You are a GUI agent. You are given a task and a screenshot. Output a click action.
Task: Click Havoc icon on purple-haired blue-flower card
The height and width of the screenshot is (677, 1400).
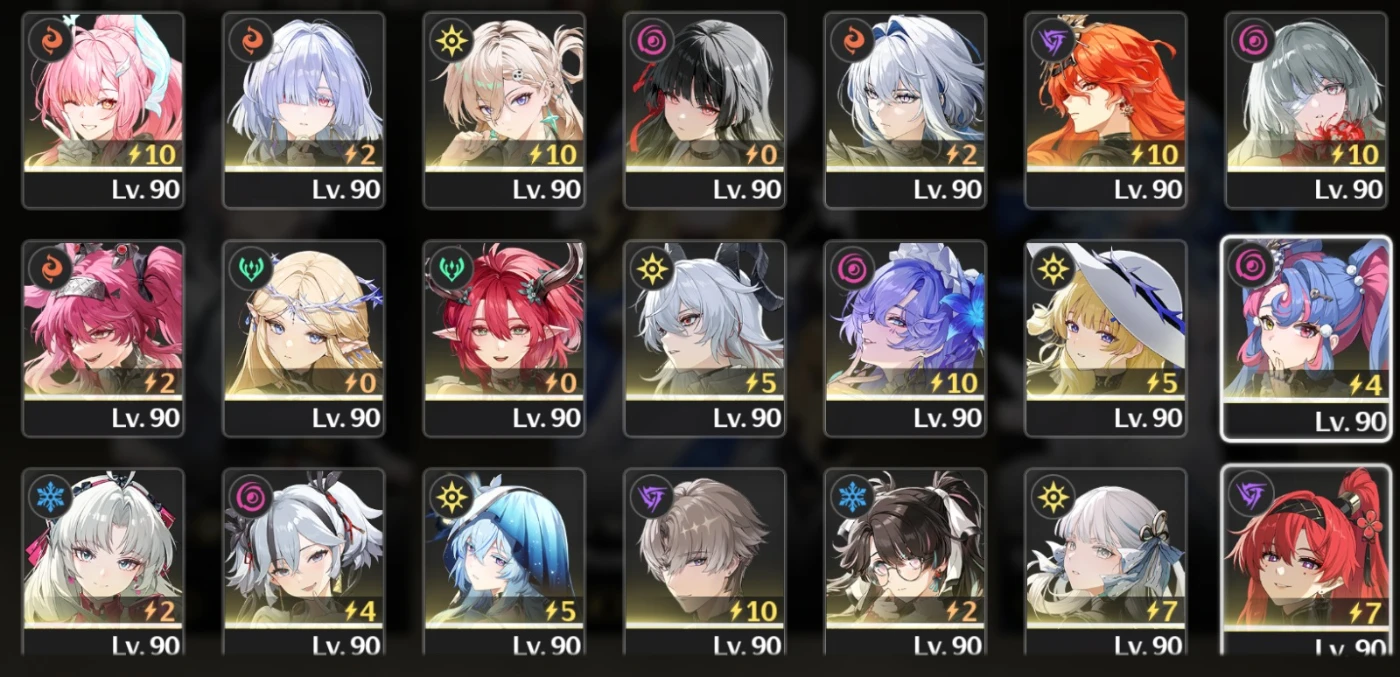(x=851, y=267)
